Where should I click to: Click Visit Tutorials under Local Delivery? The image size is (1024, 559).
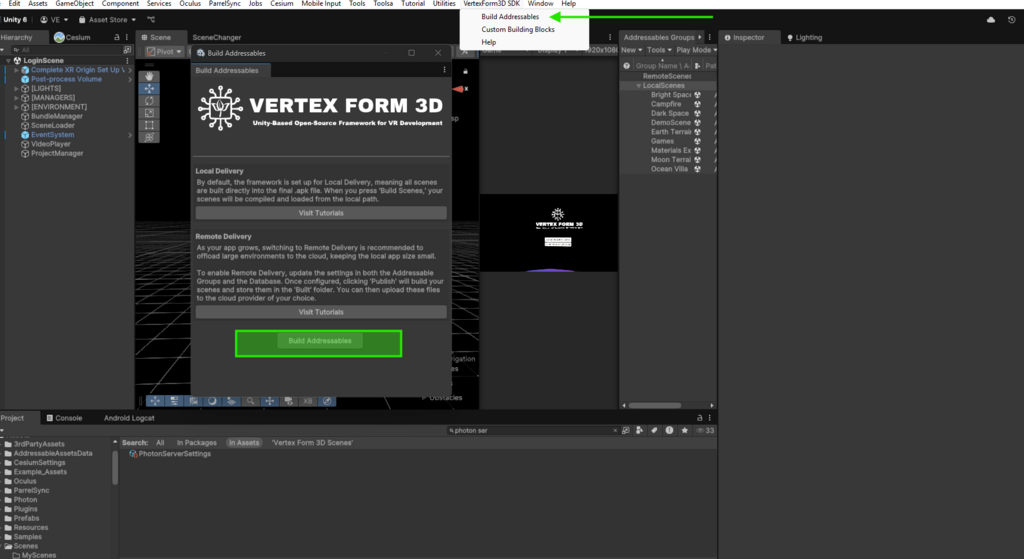pyautogui.click(x=321, y=213)
